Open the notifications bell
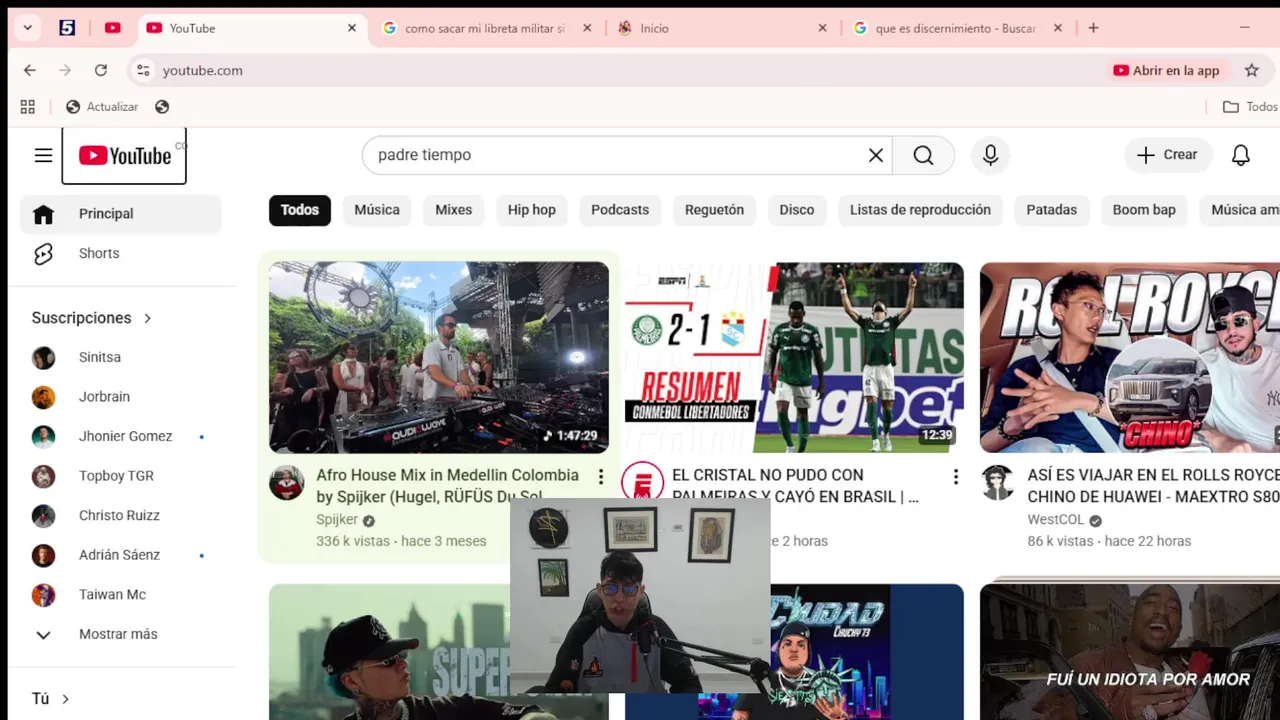The image size is (1280, 720). pos(1241,155)
